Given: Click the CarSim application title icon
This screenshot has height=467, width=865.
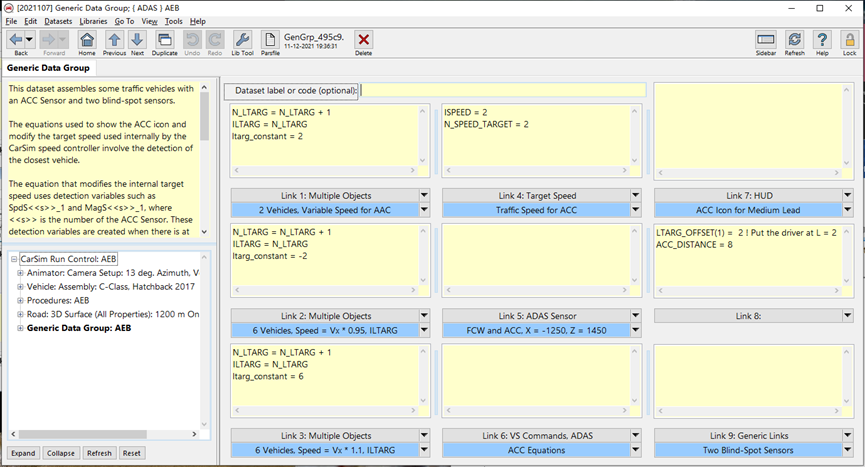Looking at the screenshot, I should coord(8,8).
